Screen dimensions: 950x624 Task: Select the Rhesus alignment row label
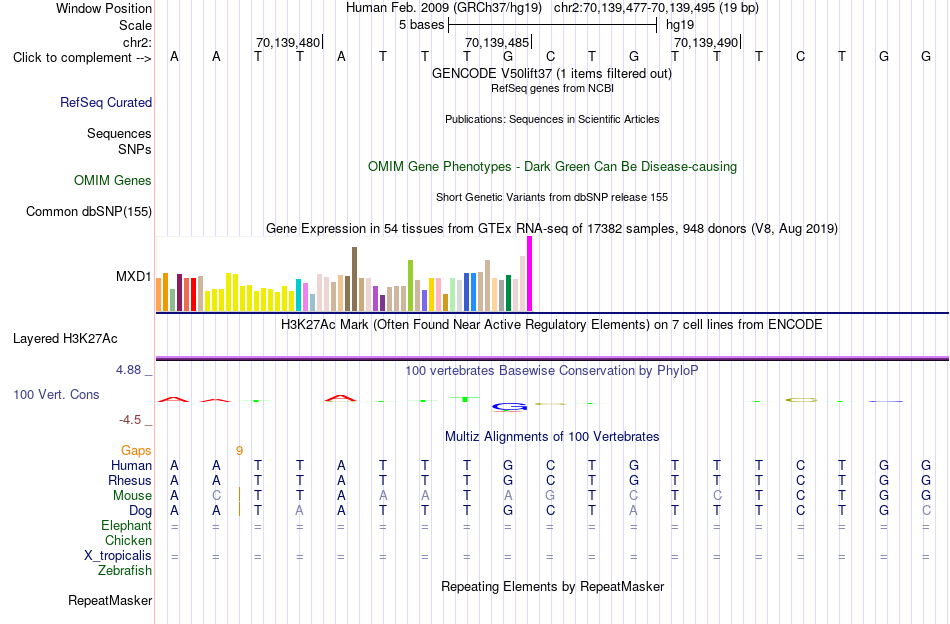(130, 480)
